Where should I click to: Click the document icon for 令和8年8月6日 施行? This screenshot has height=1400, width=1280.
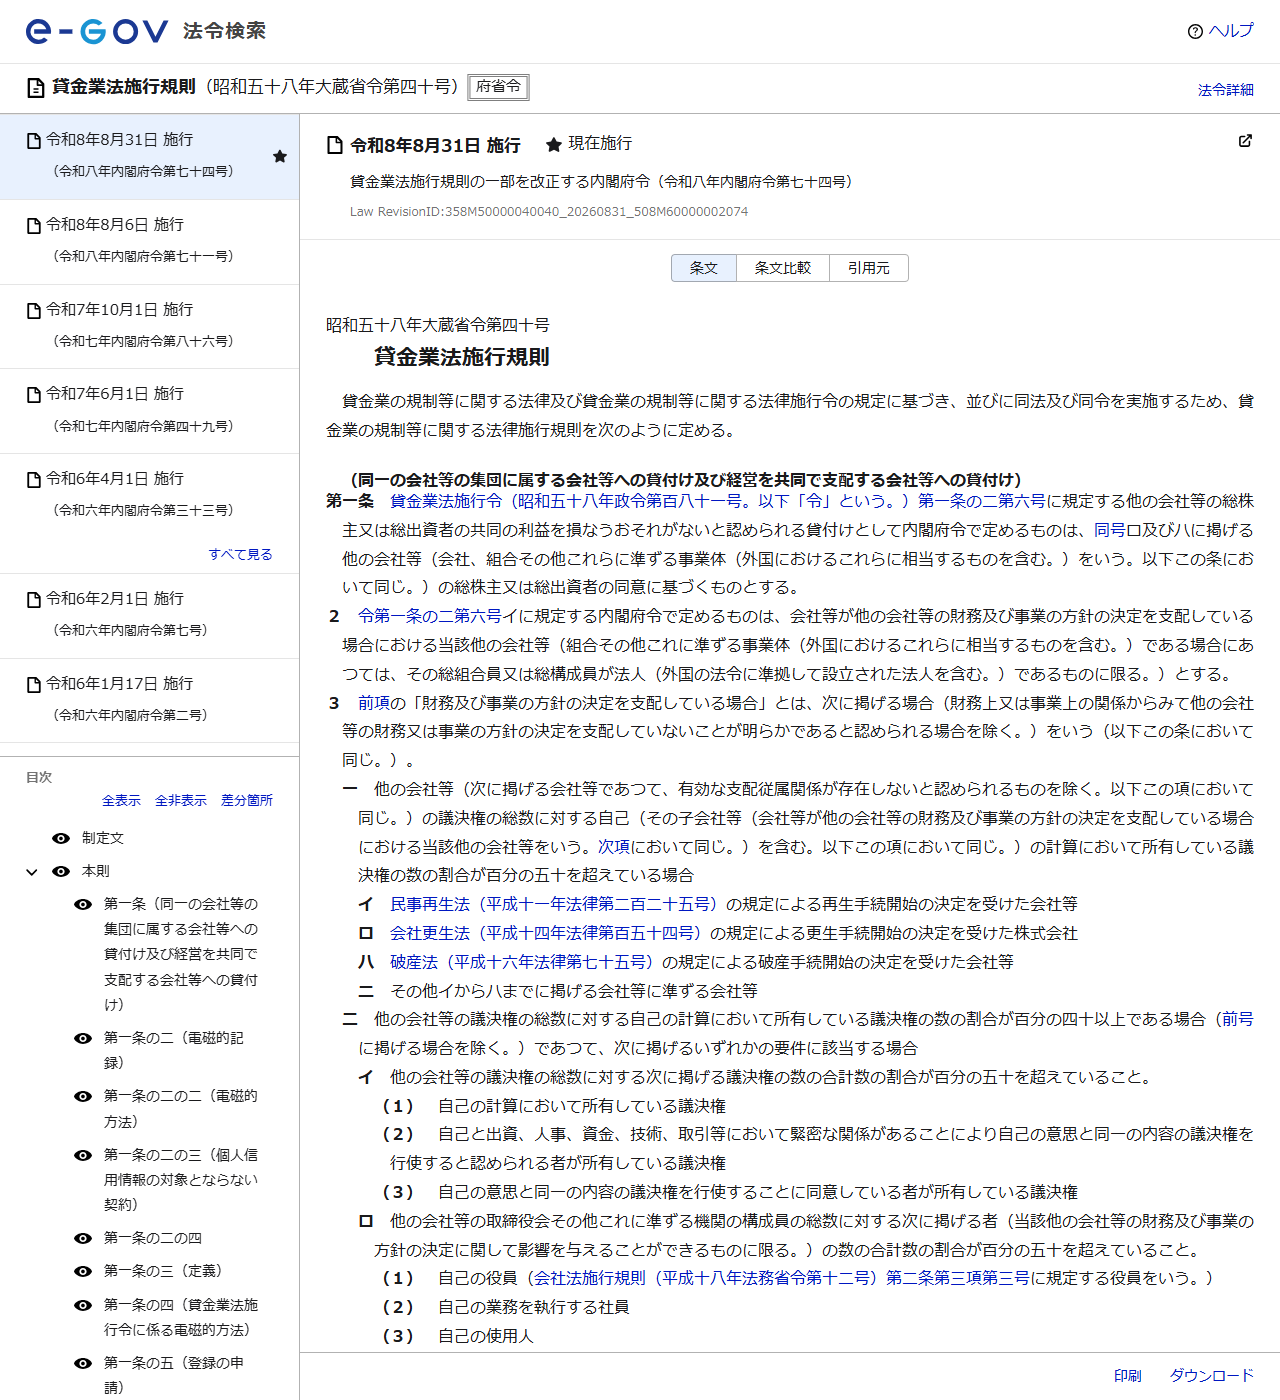click(x=34, y=226)
